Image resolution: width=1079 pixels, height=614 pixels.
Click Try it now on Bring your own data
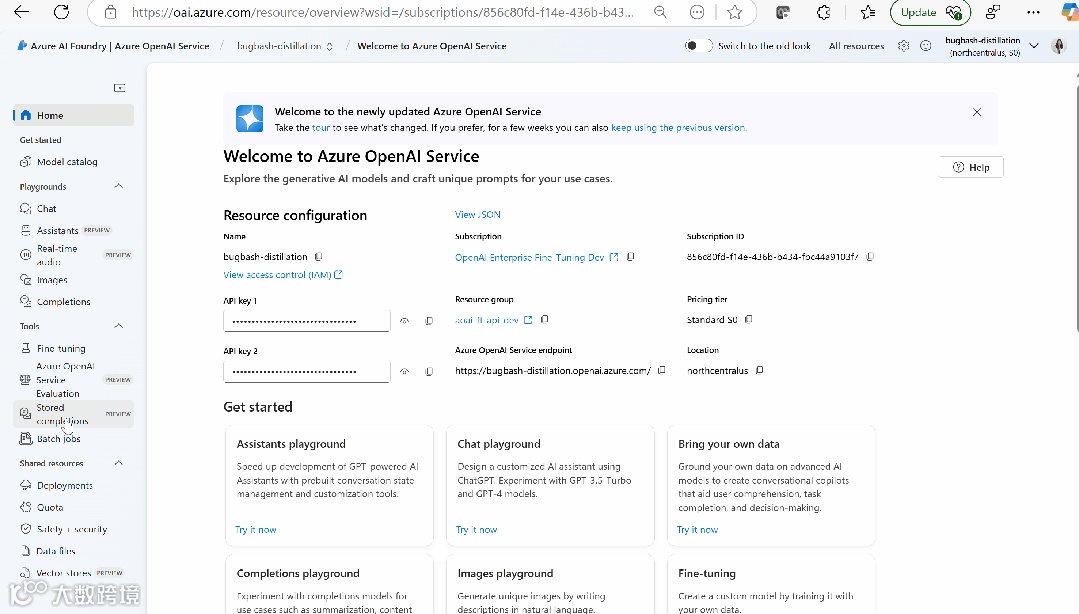pos(697,530)
